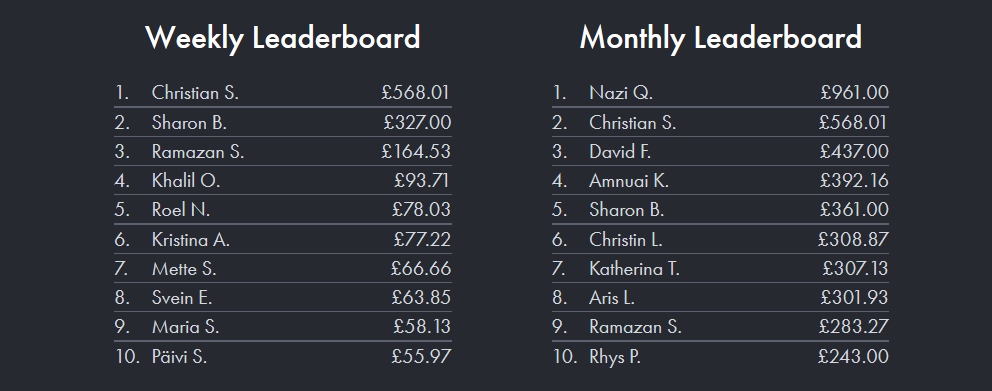Select Kristina A. row
Image resolution: width=992 pixels, height=391 pixels.
click(x=283, y=239)
